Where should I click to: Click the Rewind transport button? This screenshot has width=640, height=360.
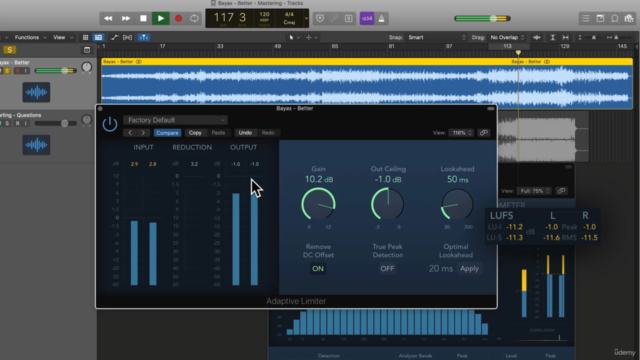108,18
